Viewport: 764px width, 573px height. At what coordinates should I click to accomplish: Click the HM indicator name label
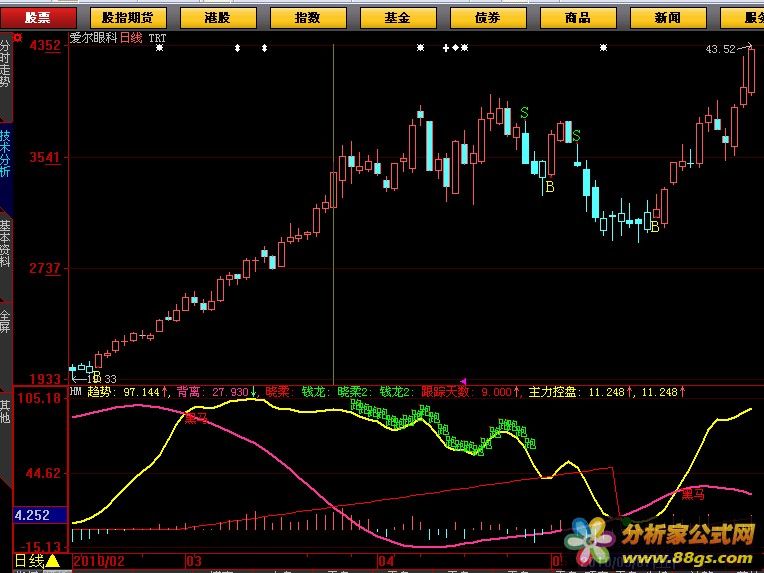[x=75, y=392]
